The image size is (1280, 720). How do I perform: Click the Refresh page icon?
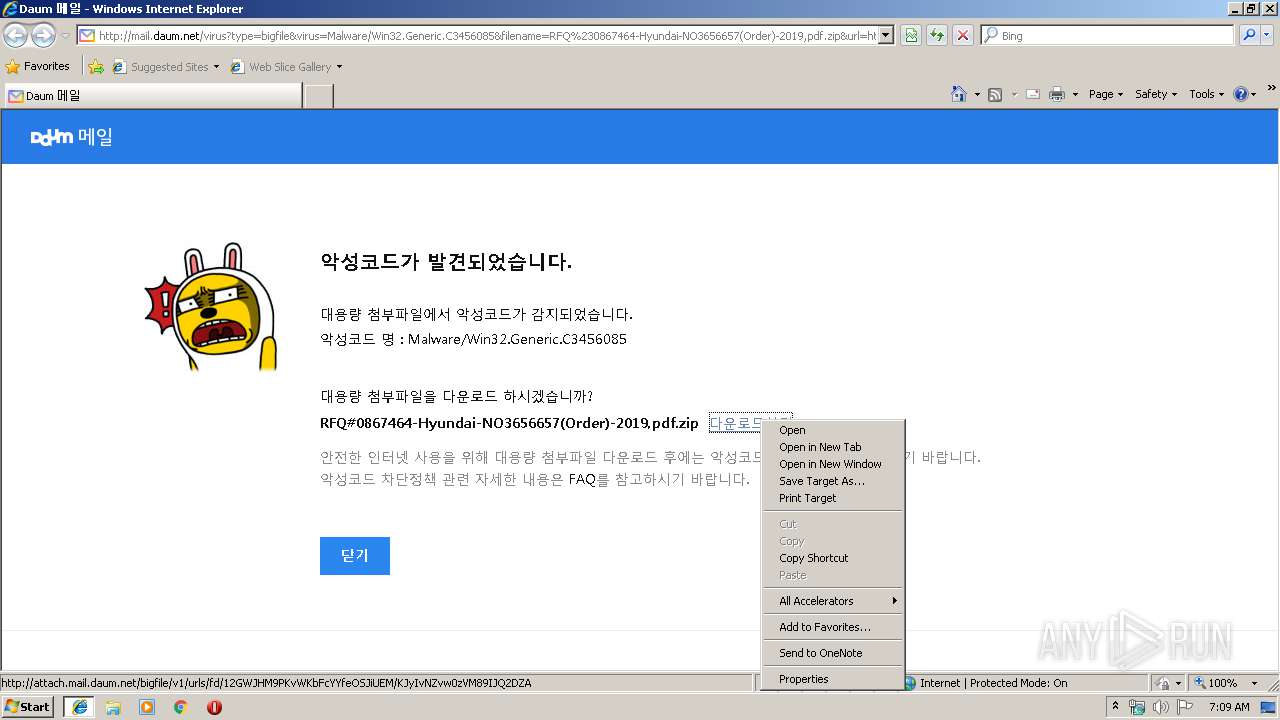(937, 35)
